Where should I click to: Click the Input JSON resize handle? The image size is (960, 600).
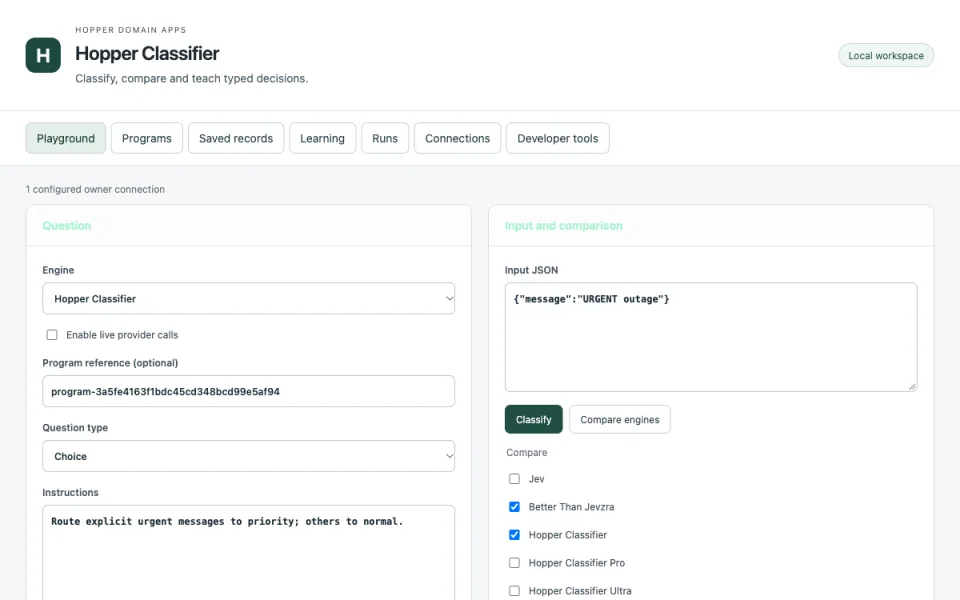click(912, 386)
